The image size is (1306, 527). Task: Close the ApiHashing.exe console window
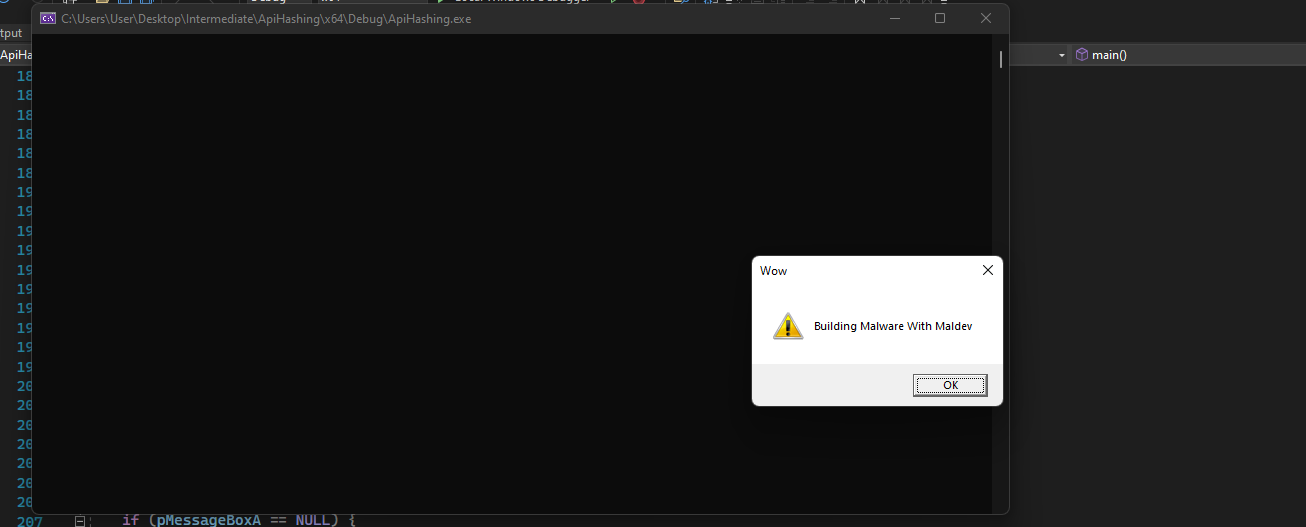pyautogui.click(x=986, y=18)
